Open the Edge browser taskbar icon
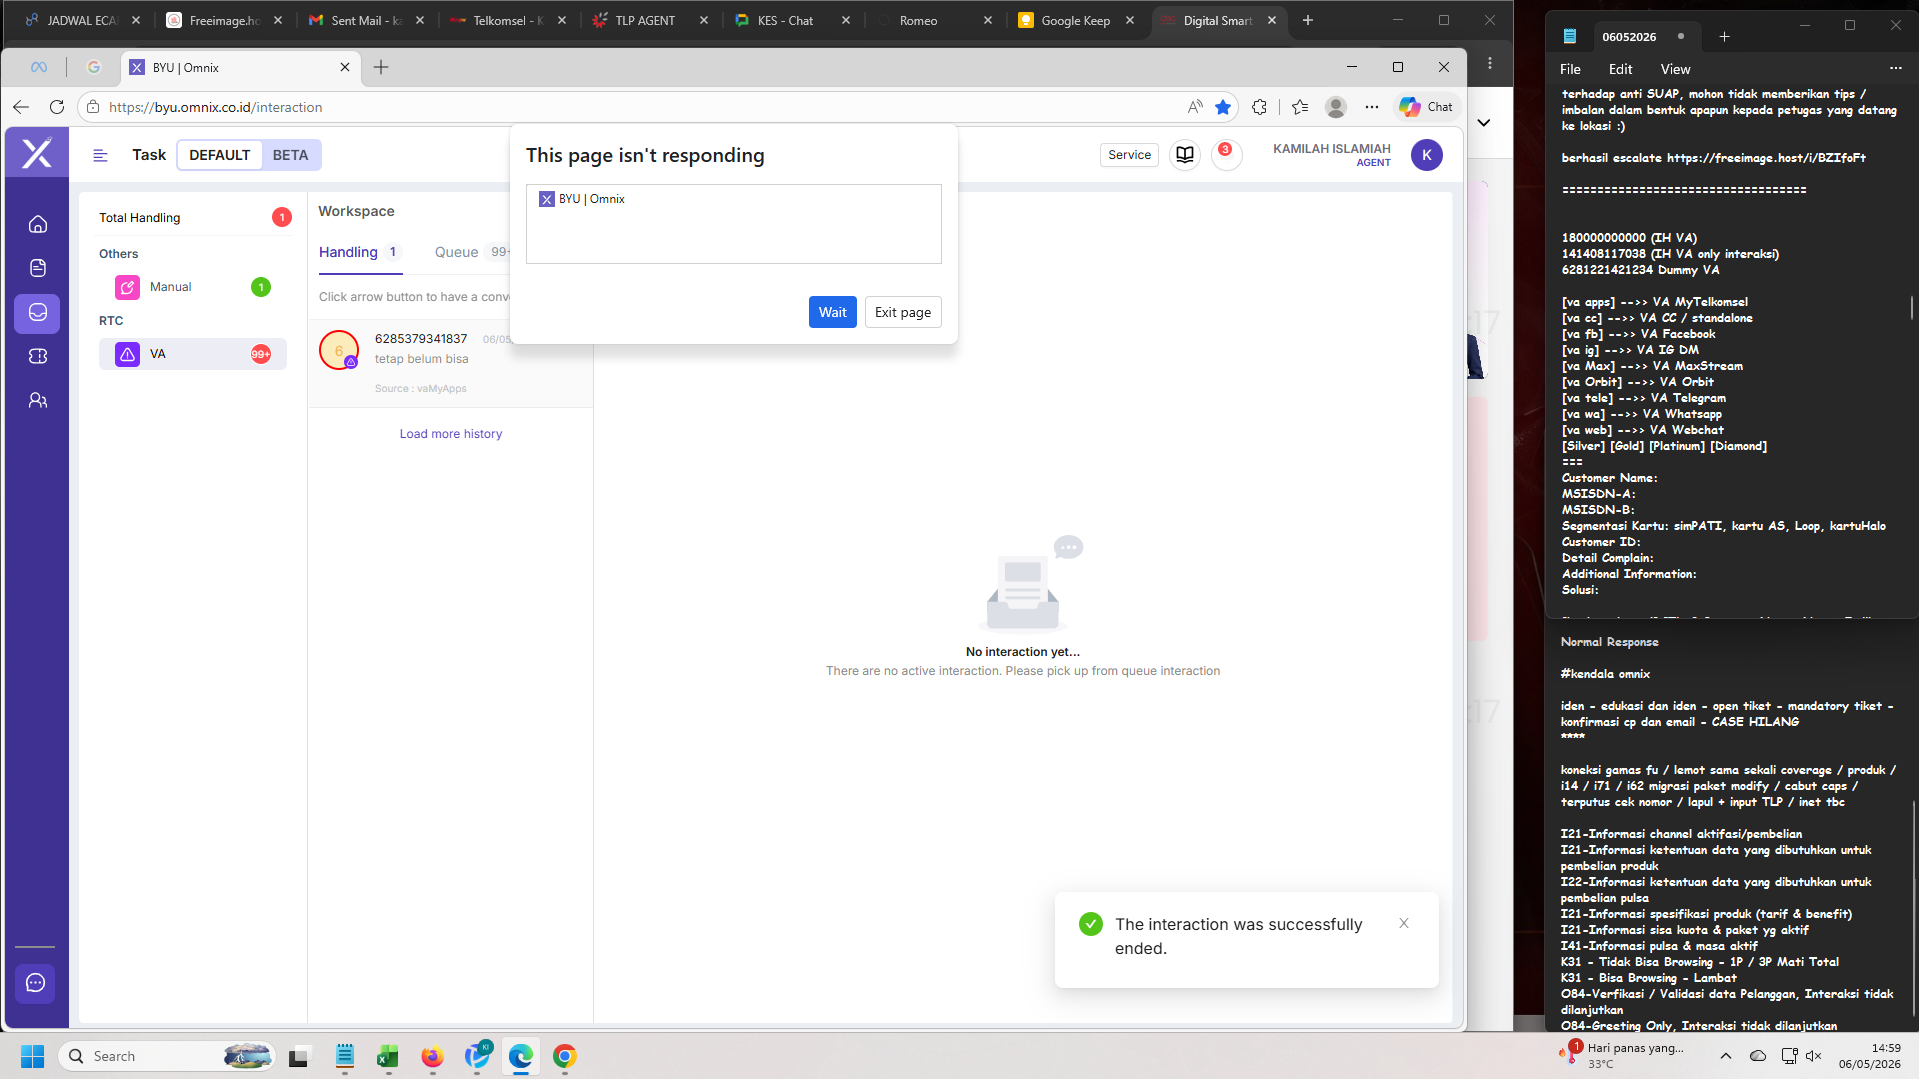This screenshot has width=1919, height=1079. (x=521, y=1056)
